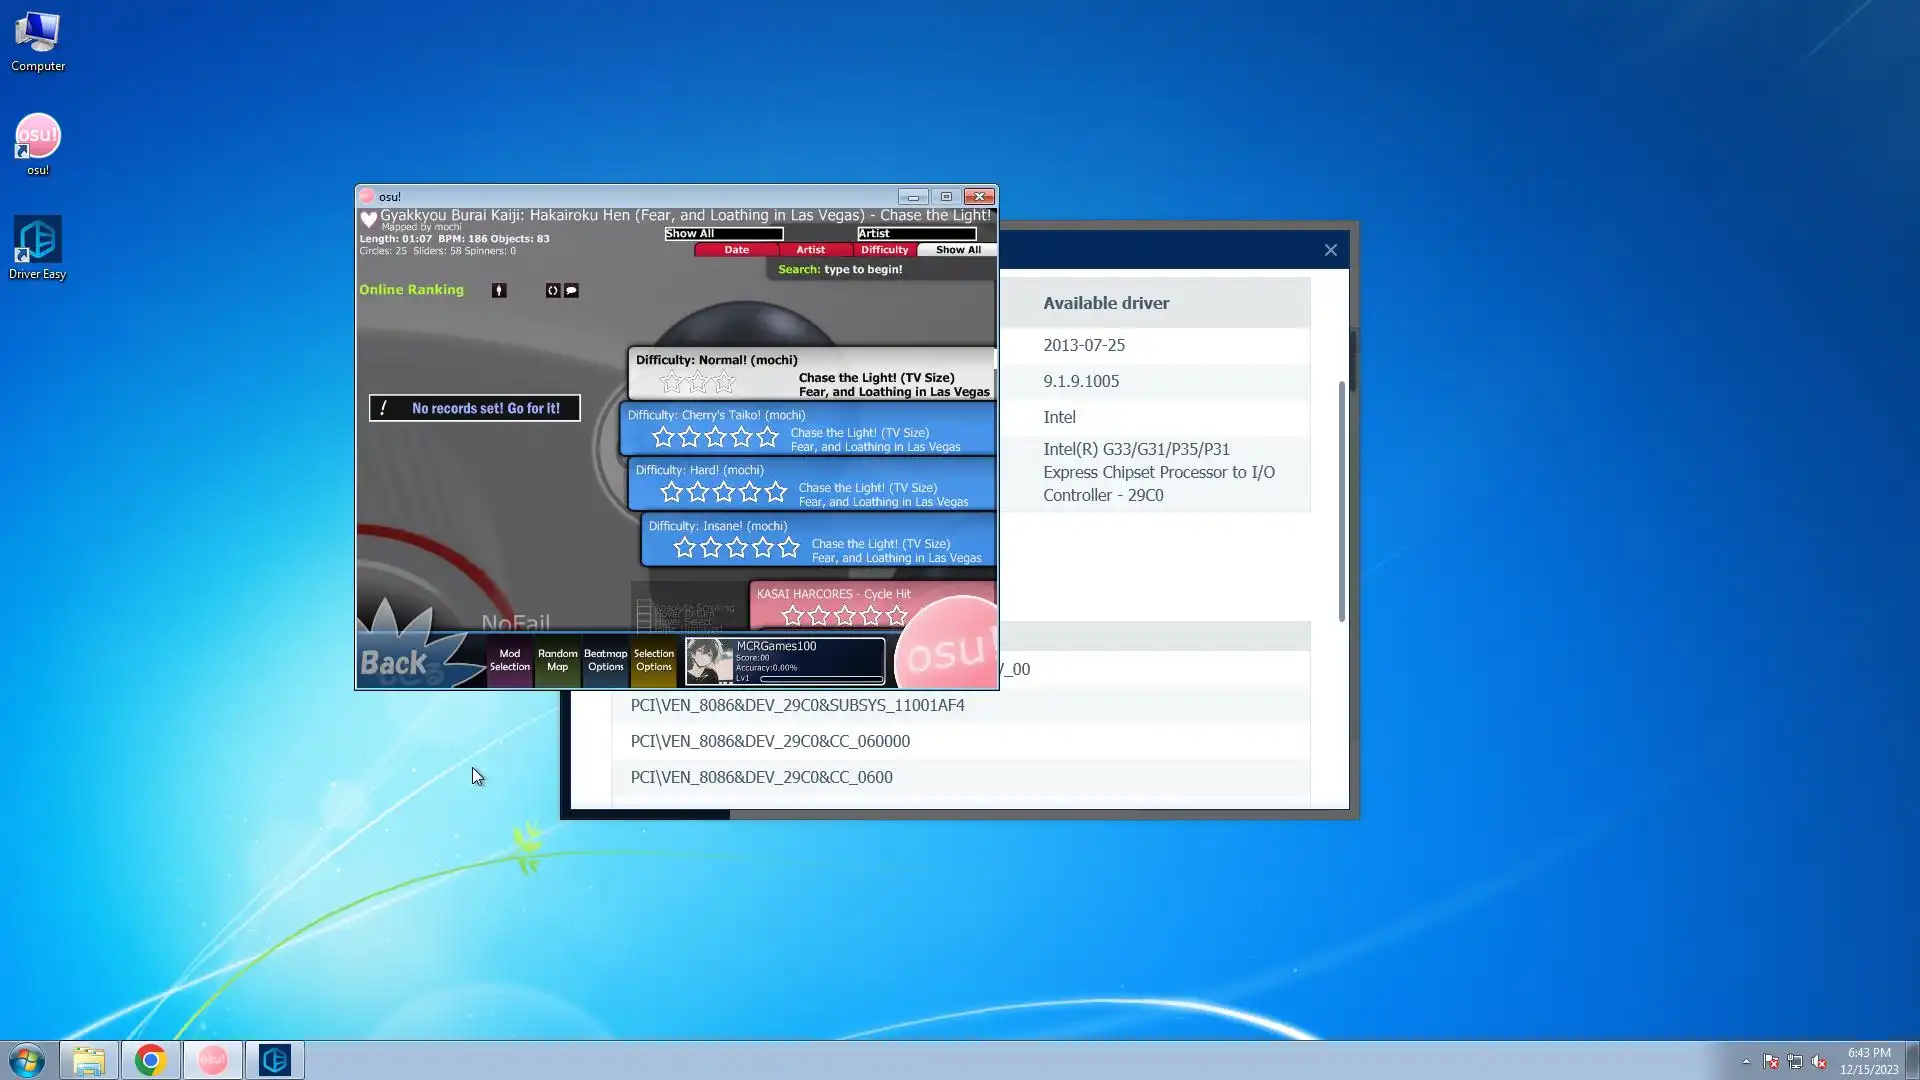Screen dimensions: 1920x1080
Task: Select the Difficulty sorting tab
Action: click(884, 250)
